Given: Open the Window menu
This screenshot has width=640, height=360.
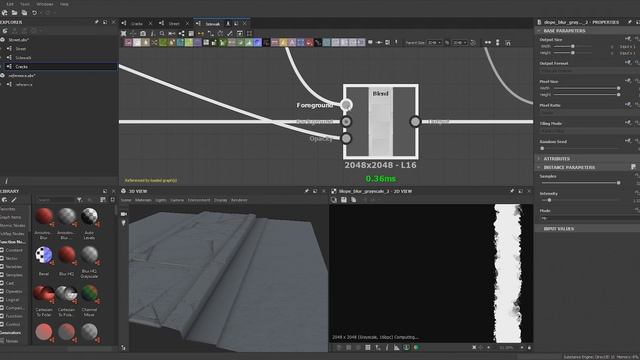Looking at the screenshot, I should click(x=45, y=4).
